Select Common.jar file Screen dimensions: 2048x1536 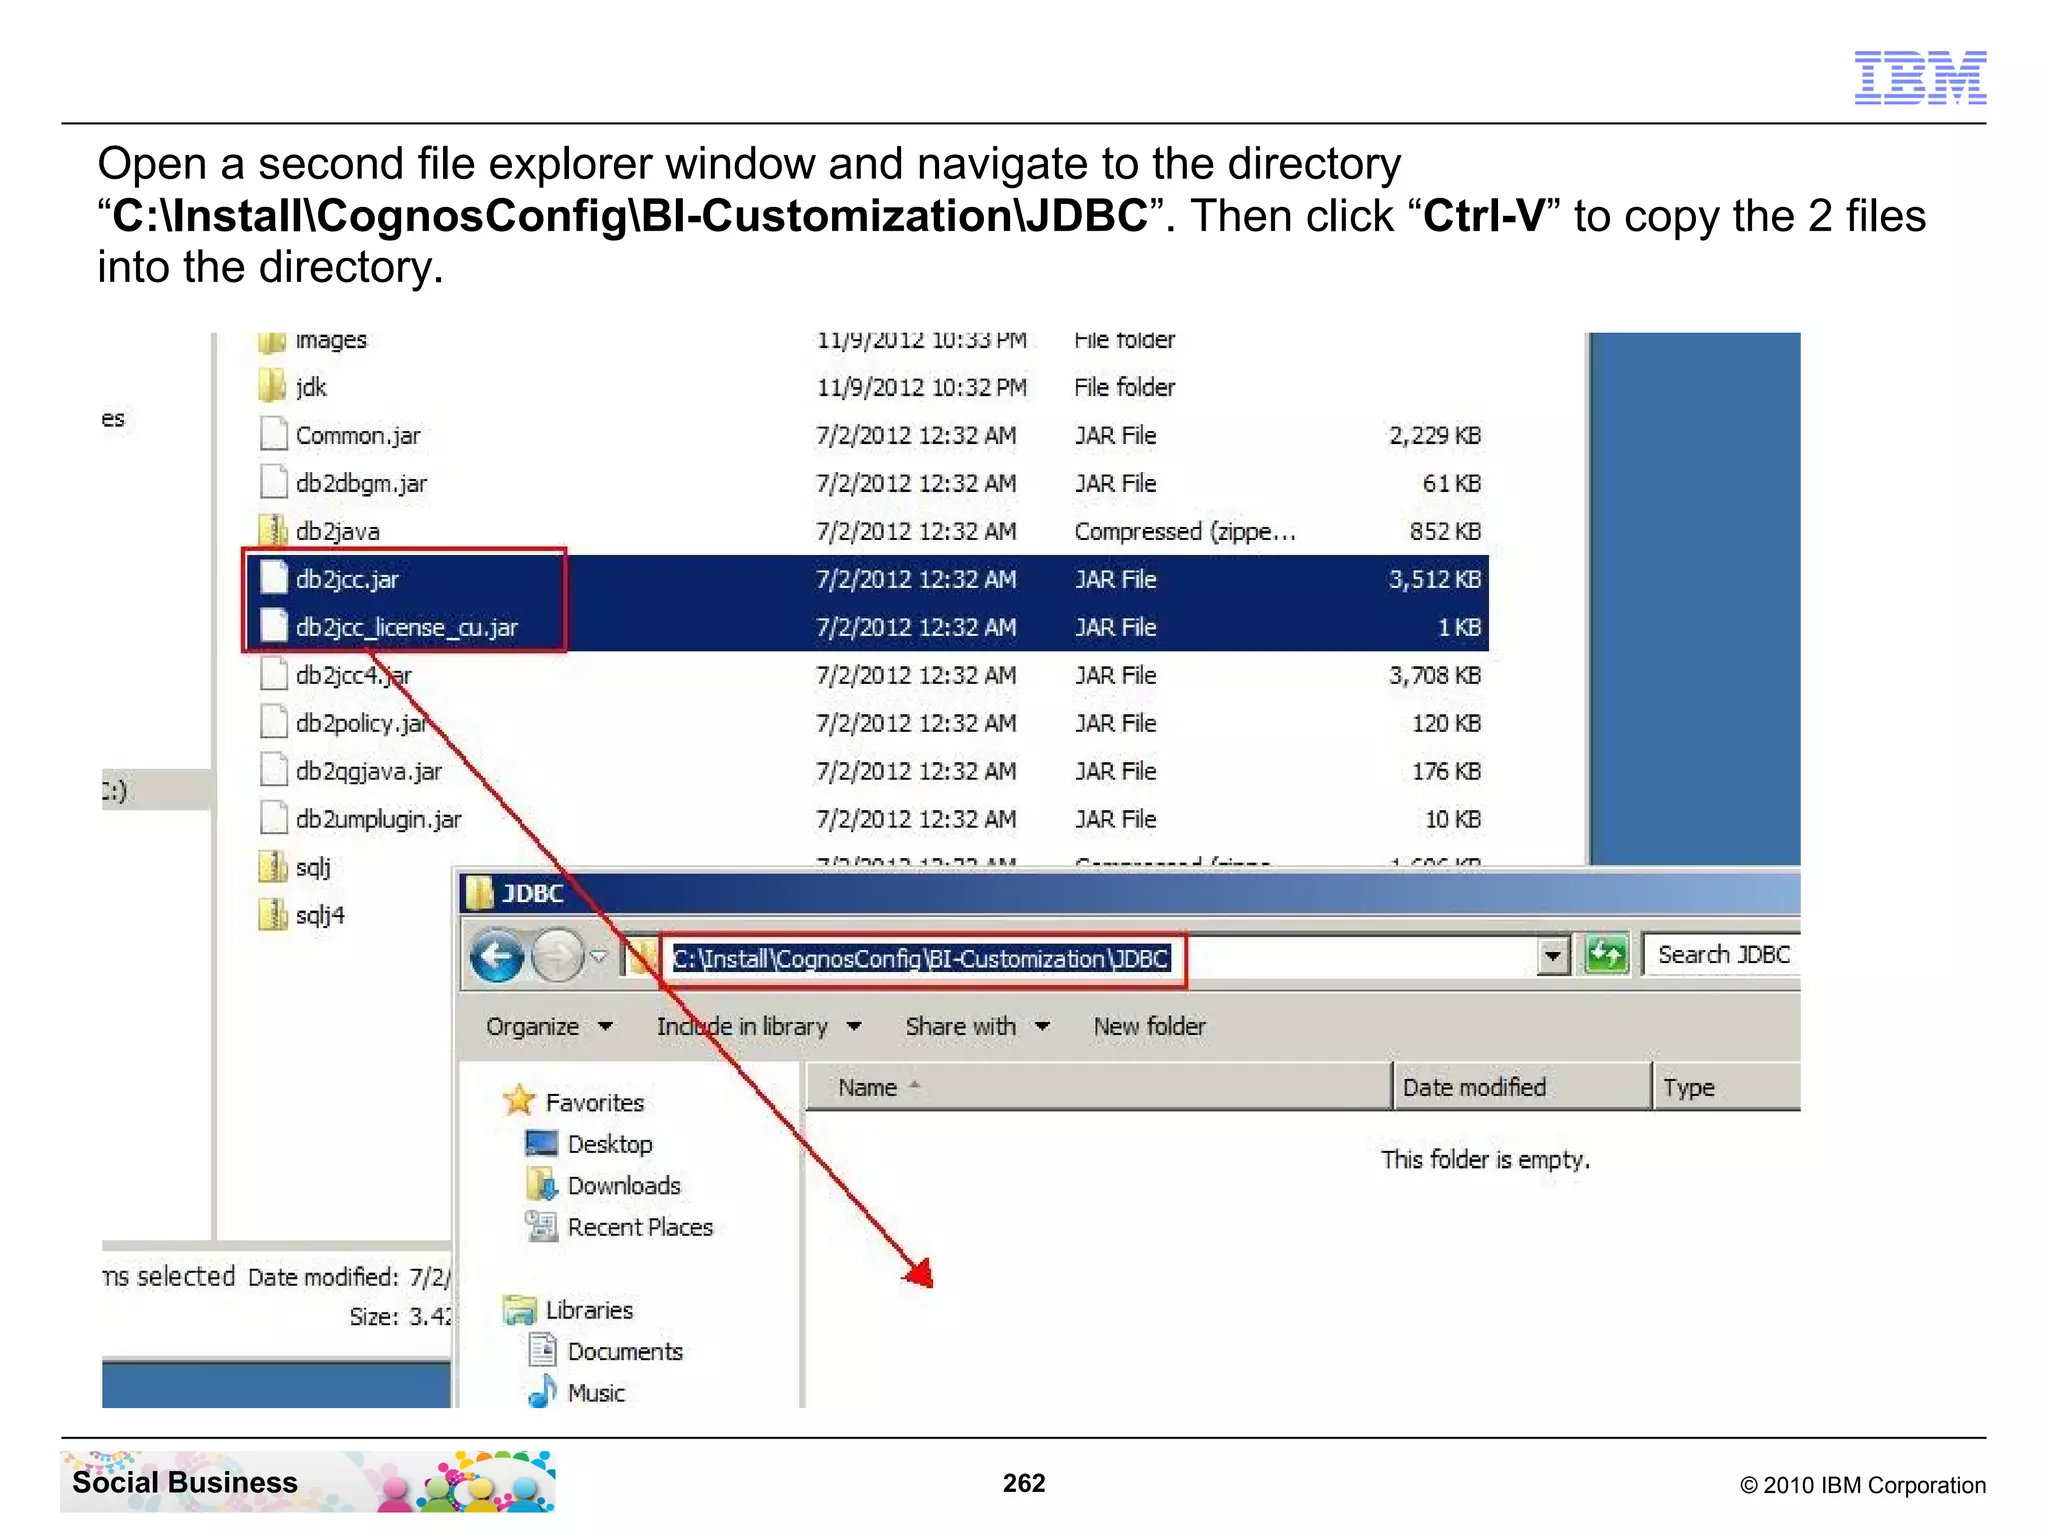[x=358, y=435]
